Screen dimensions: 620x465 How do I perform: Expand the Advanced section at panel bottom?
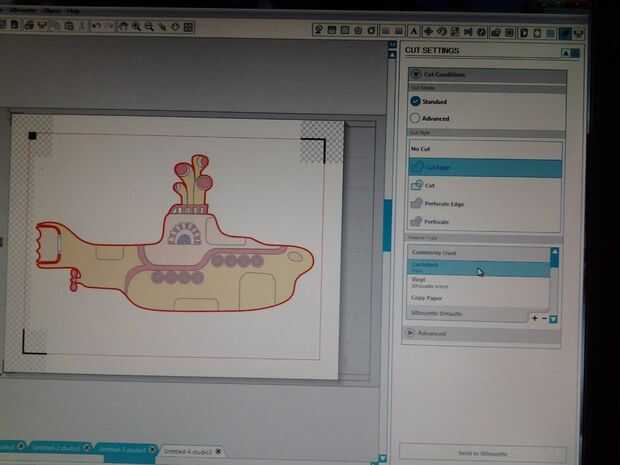(x=411, y=333)
